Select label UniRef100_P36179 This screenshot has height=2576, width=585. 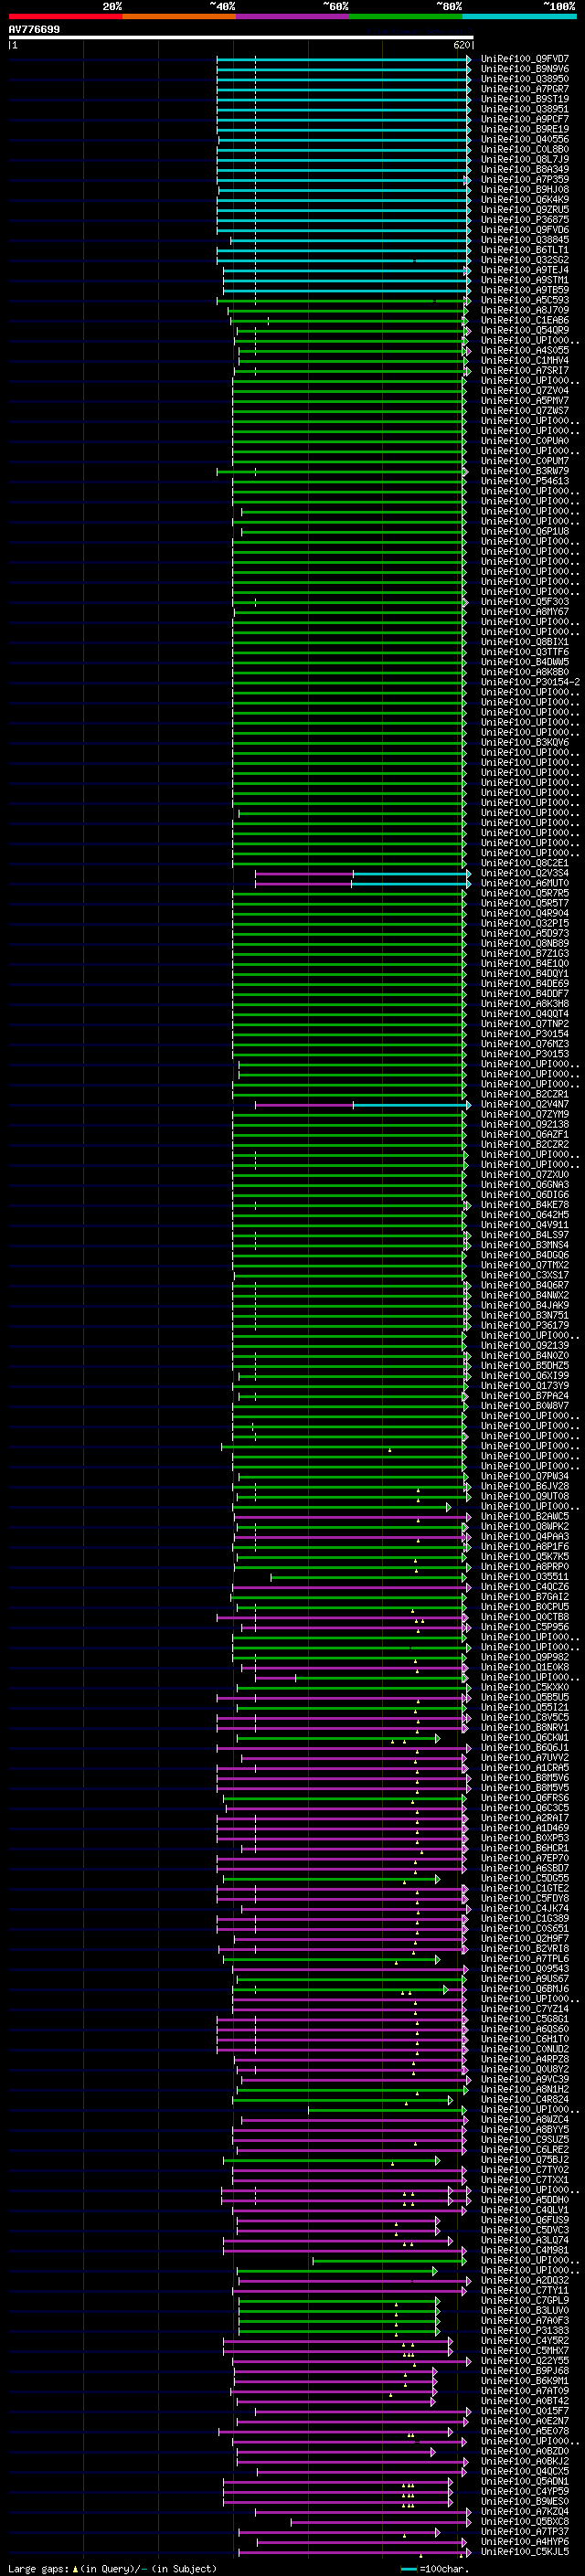point(524,1325)
